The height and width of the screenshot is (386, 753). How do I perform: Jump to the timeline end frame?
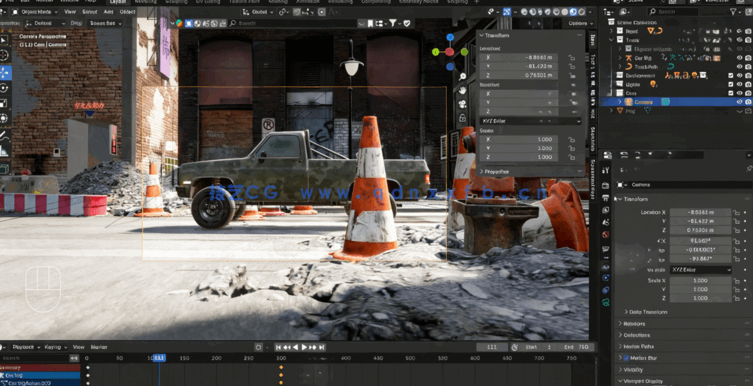coord(322,347)
